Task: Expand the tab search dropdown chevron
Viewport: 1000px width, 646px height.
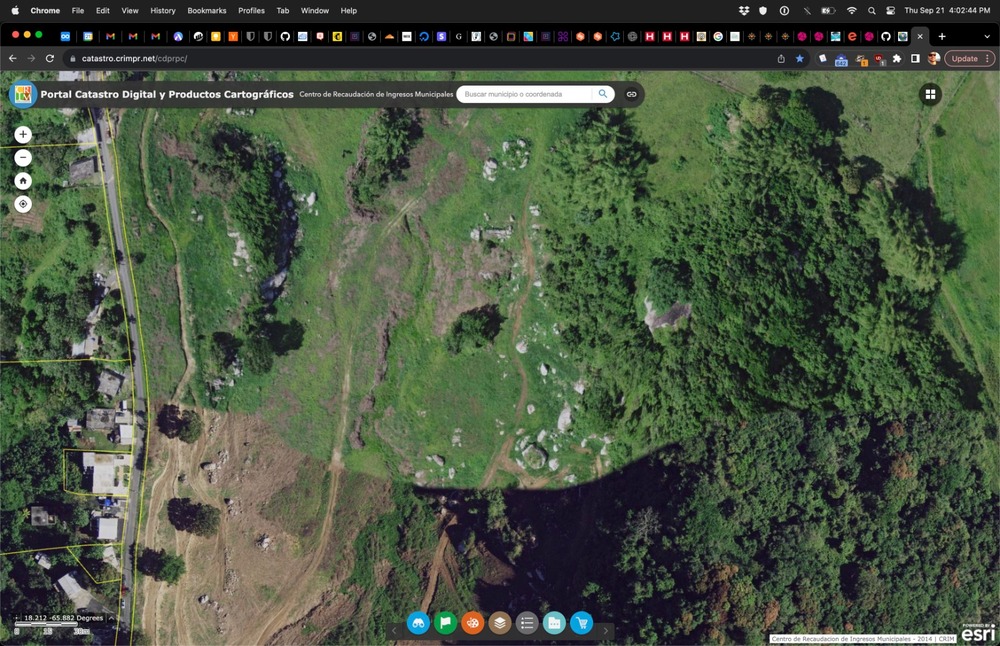Action: [x=987, y=36]
